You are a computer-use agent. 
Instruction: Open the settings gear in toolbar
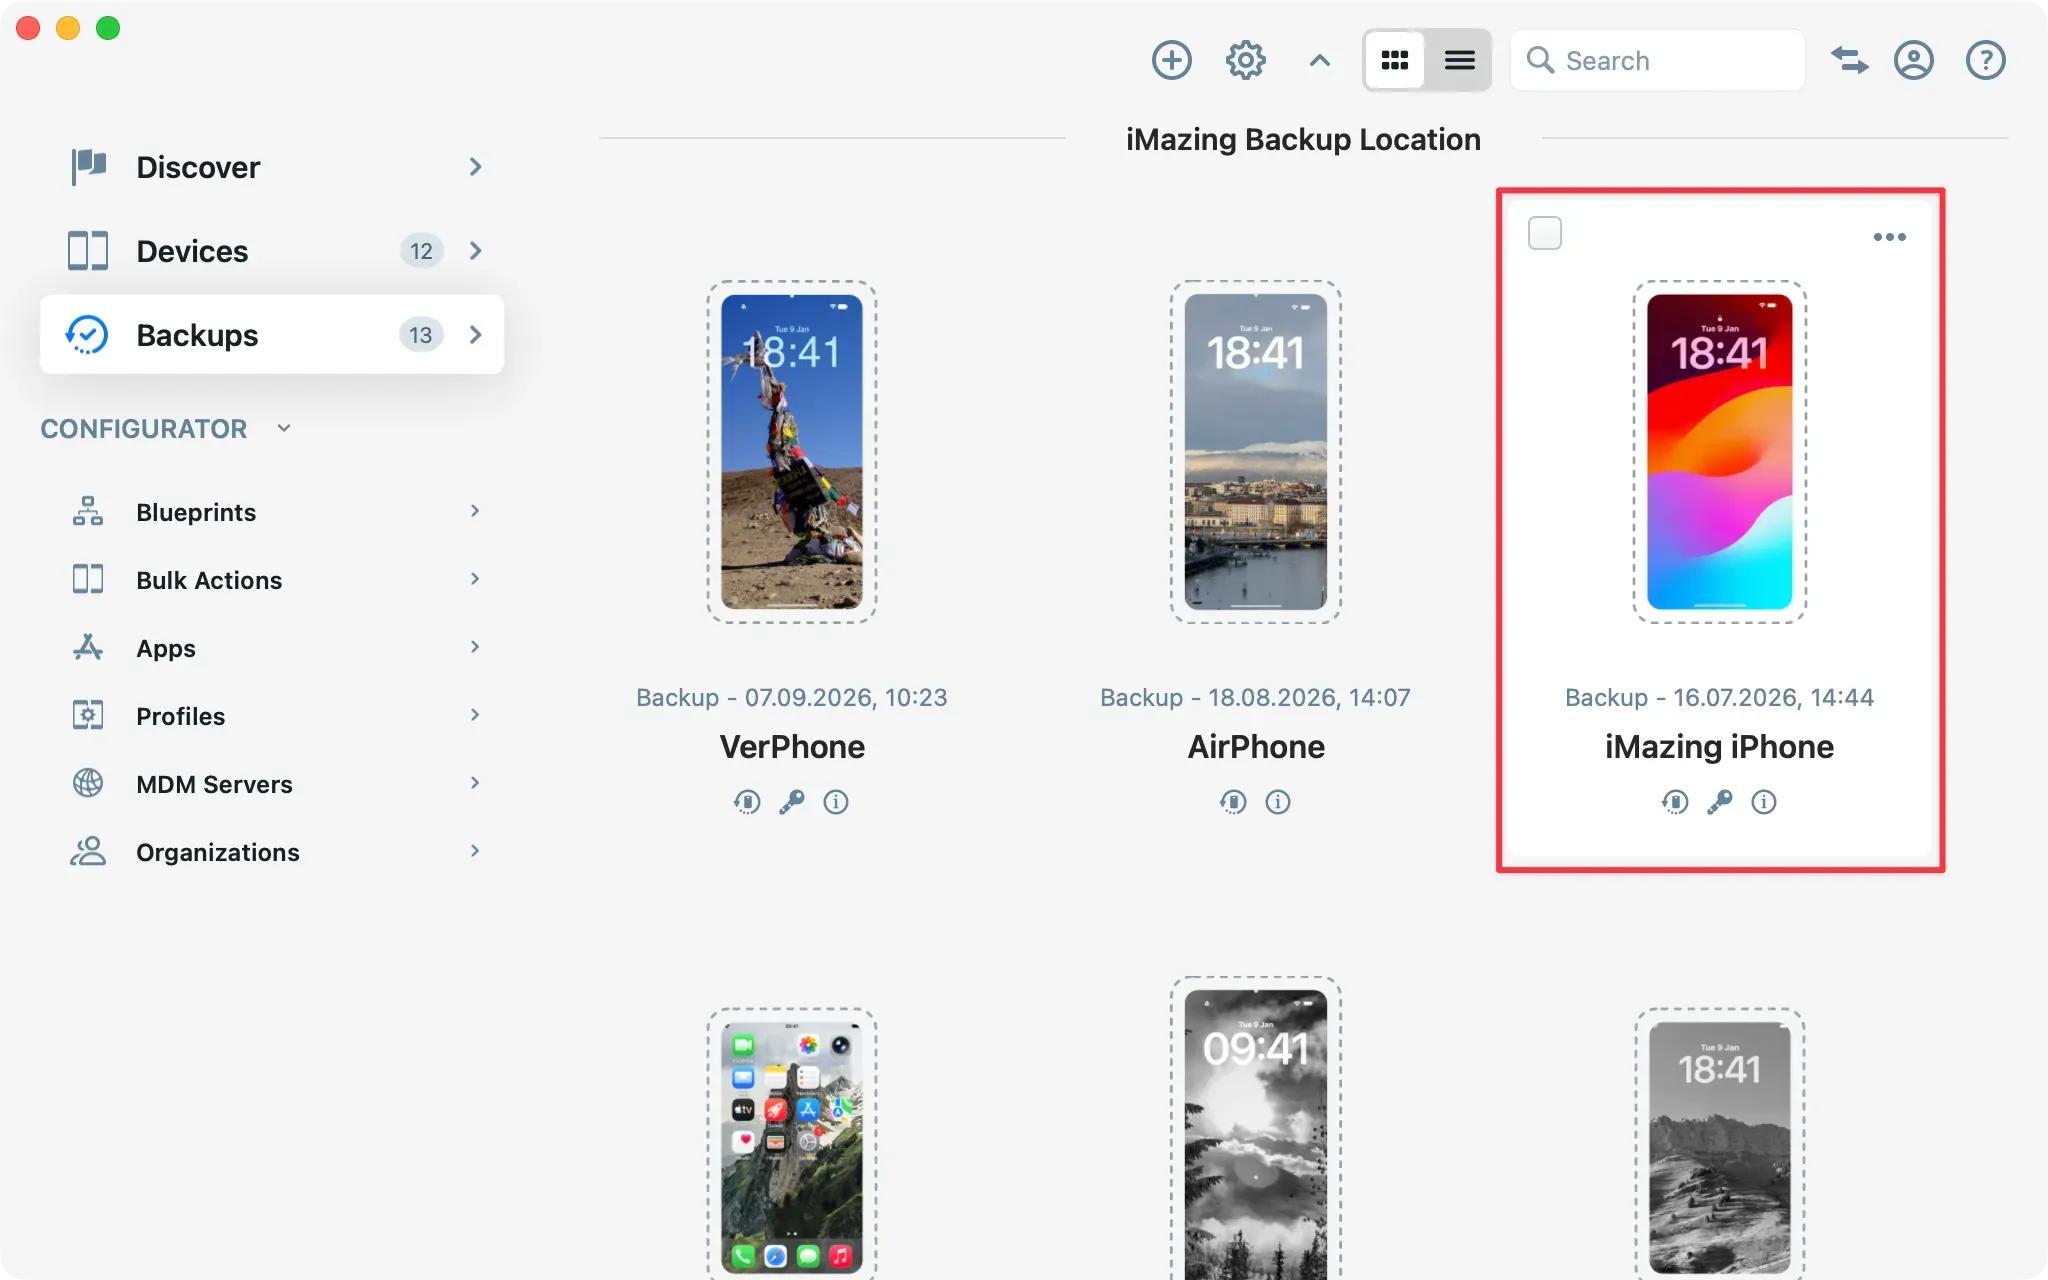pos(1245,60)
